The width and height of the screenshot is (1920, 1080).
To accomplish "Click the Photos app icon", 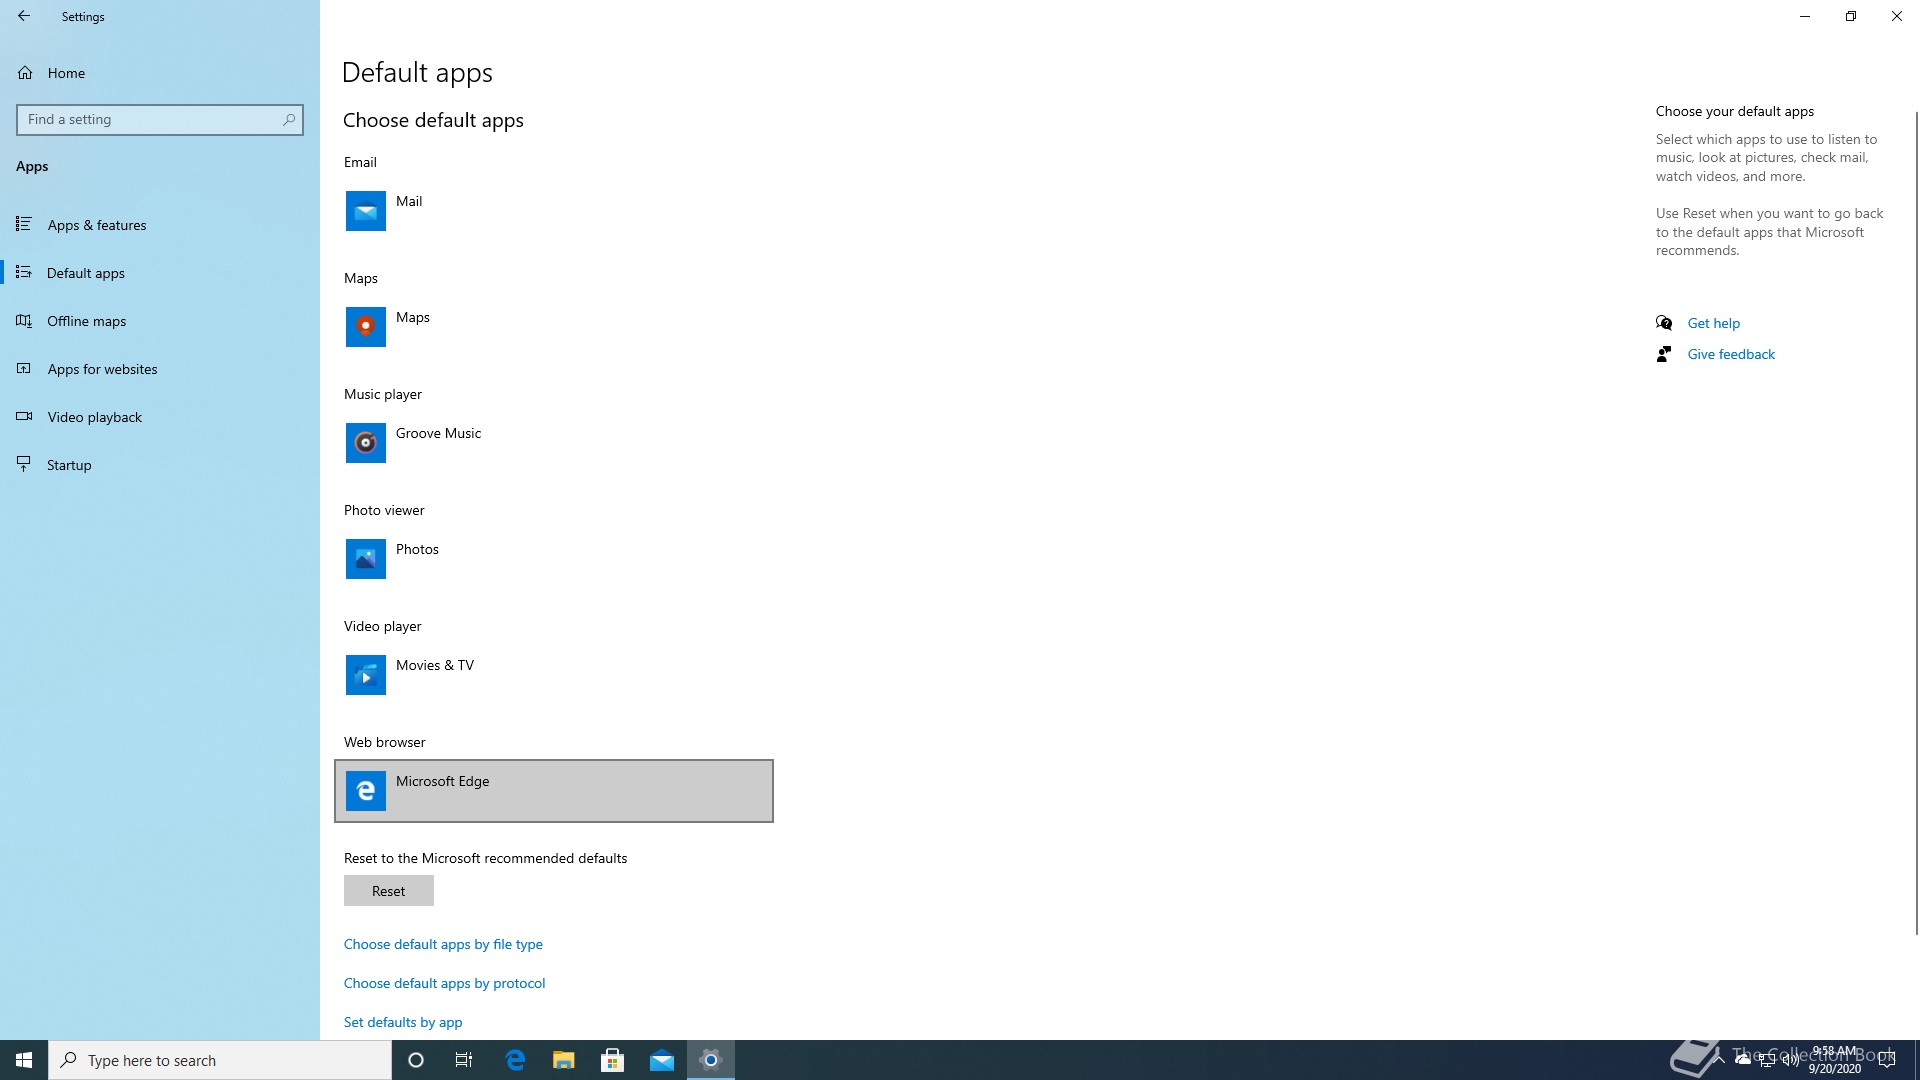I will (x=365, y=559).
